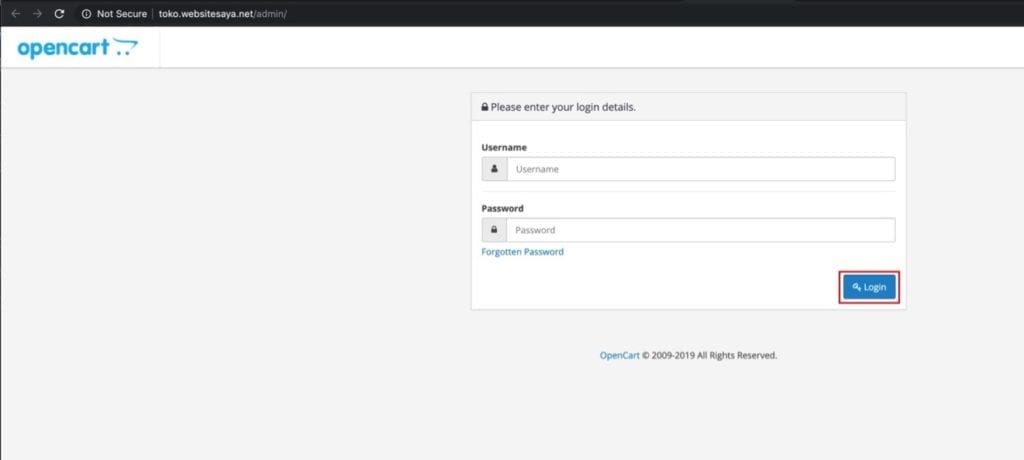Open the OpenCart link in the footer

619,355
